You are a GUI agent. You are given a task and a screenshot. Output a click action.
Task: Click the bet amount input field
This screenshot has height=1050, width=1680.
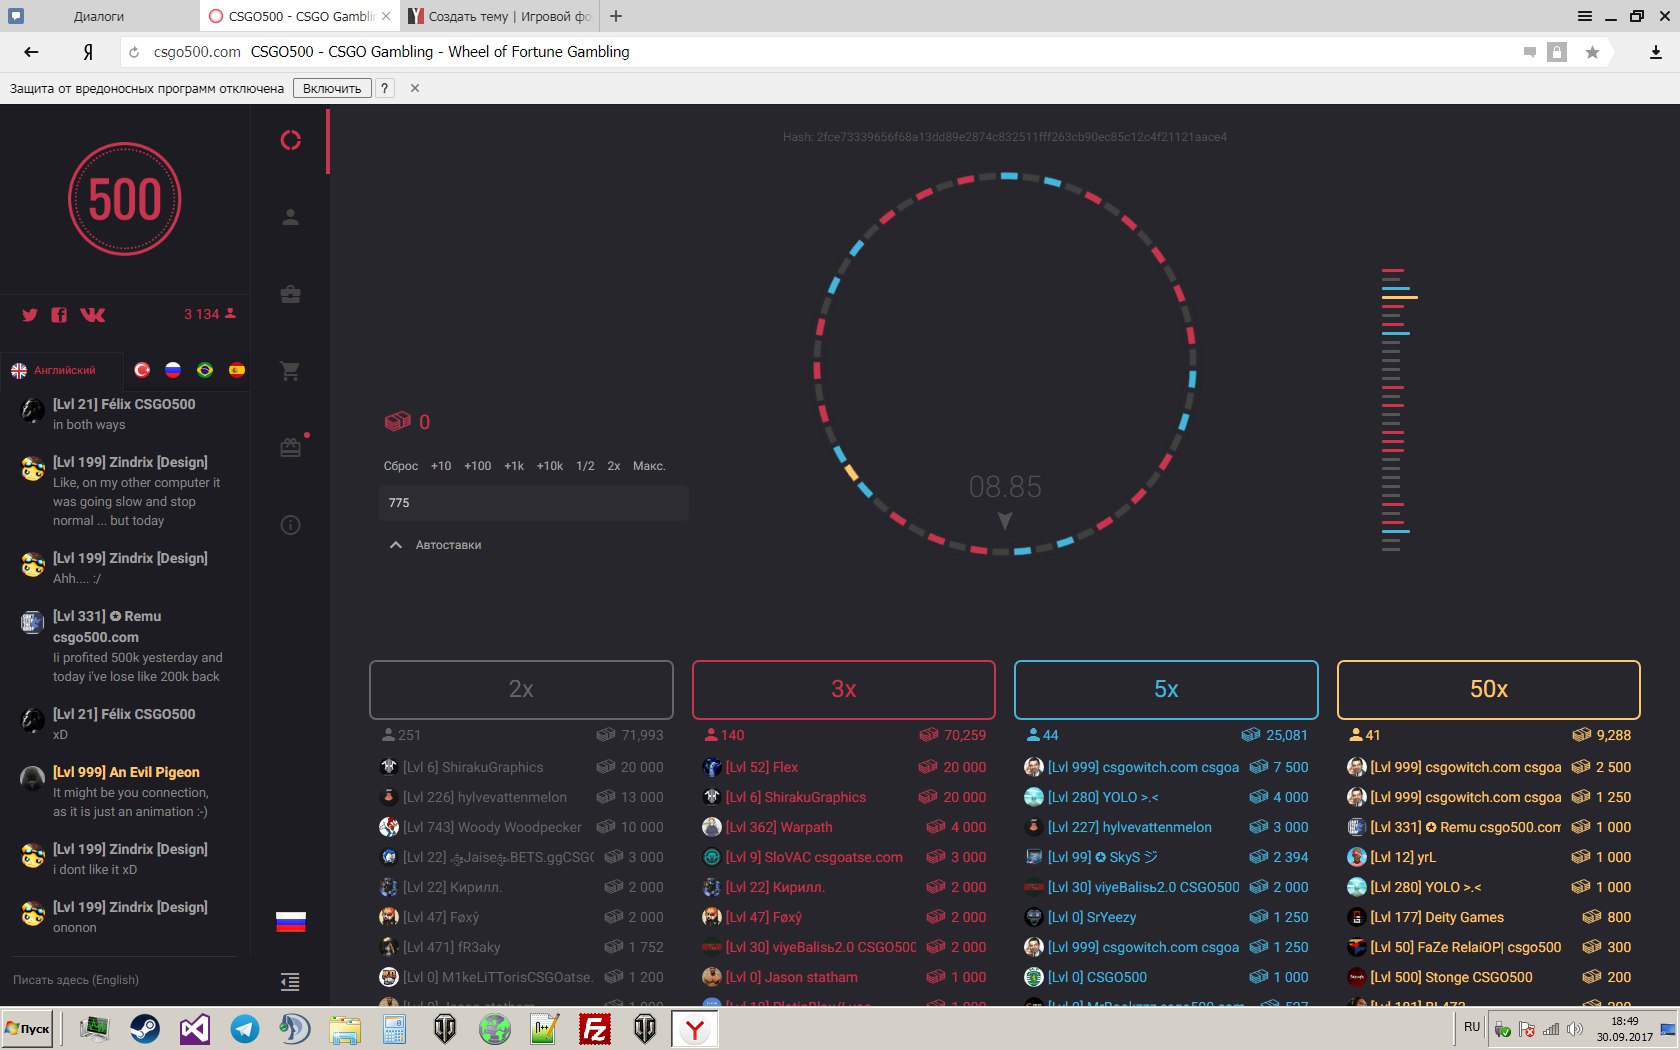pos(533,503)
